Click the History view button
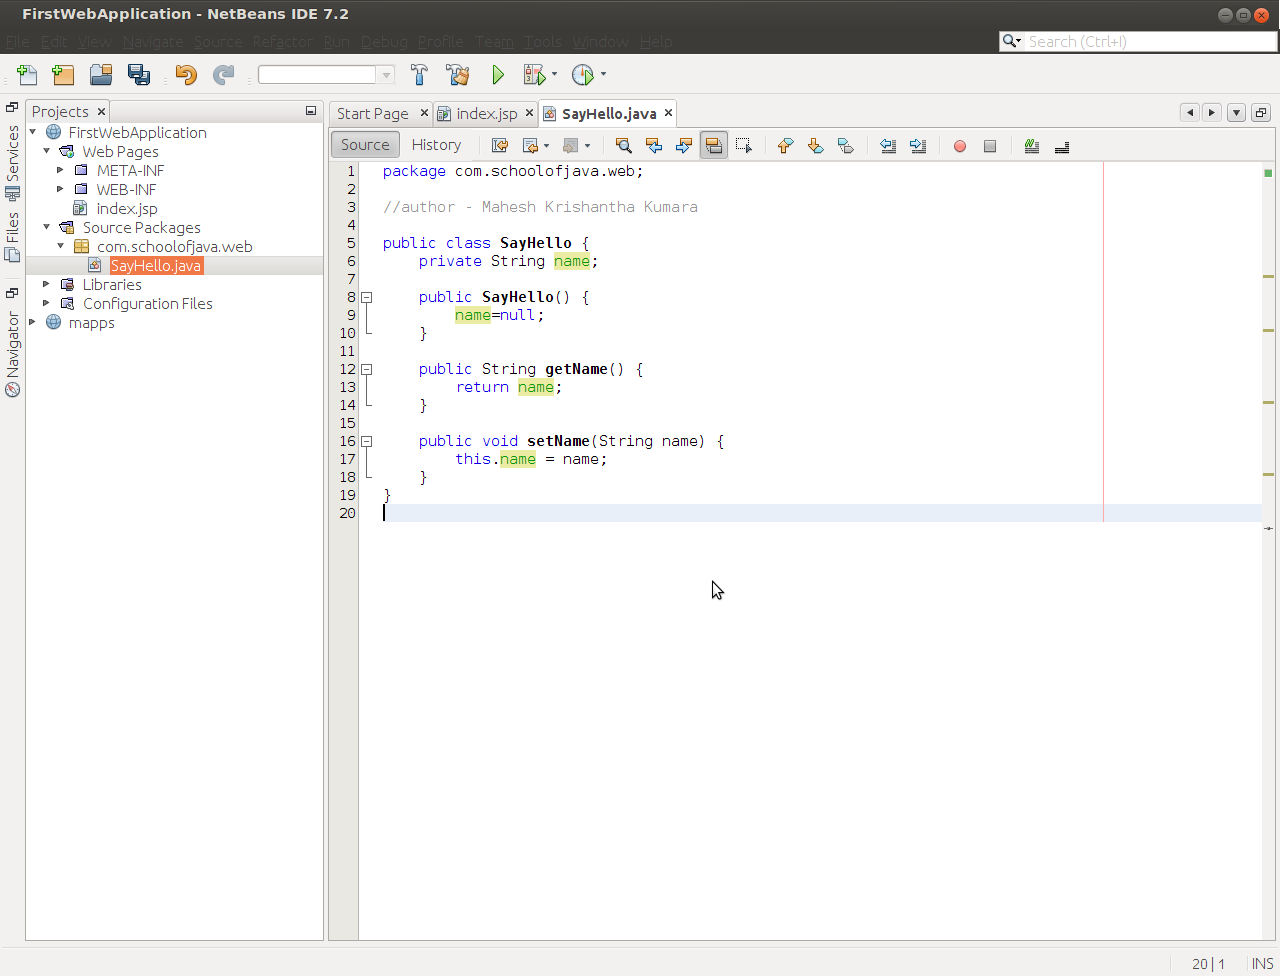1280x976 pixels. tap(436, 145)
